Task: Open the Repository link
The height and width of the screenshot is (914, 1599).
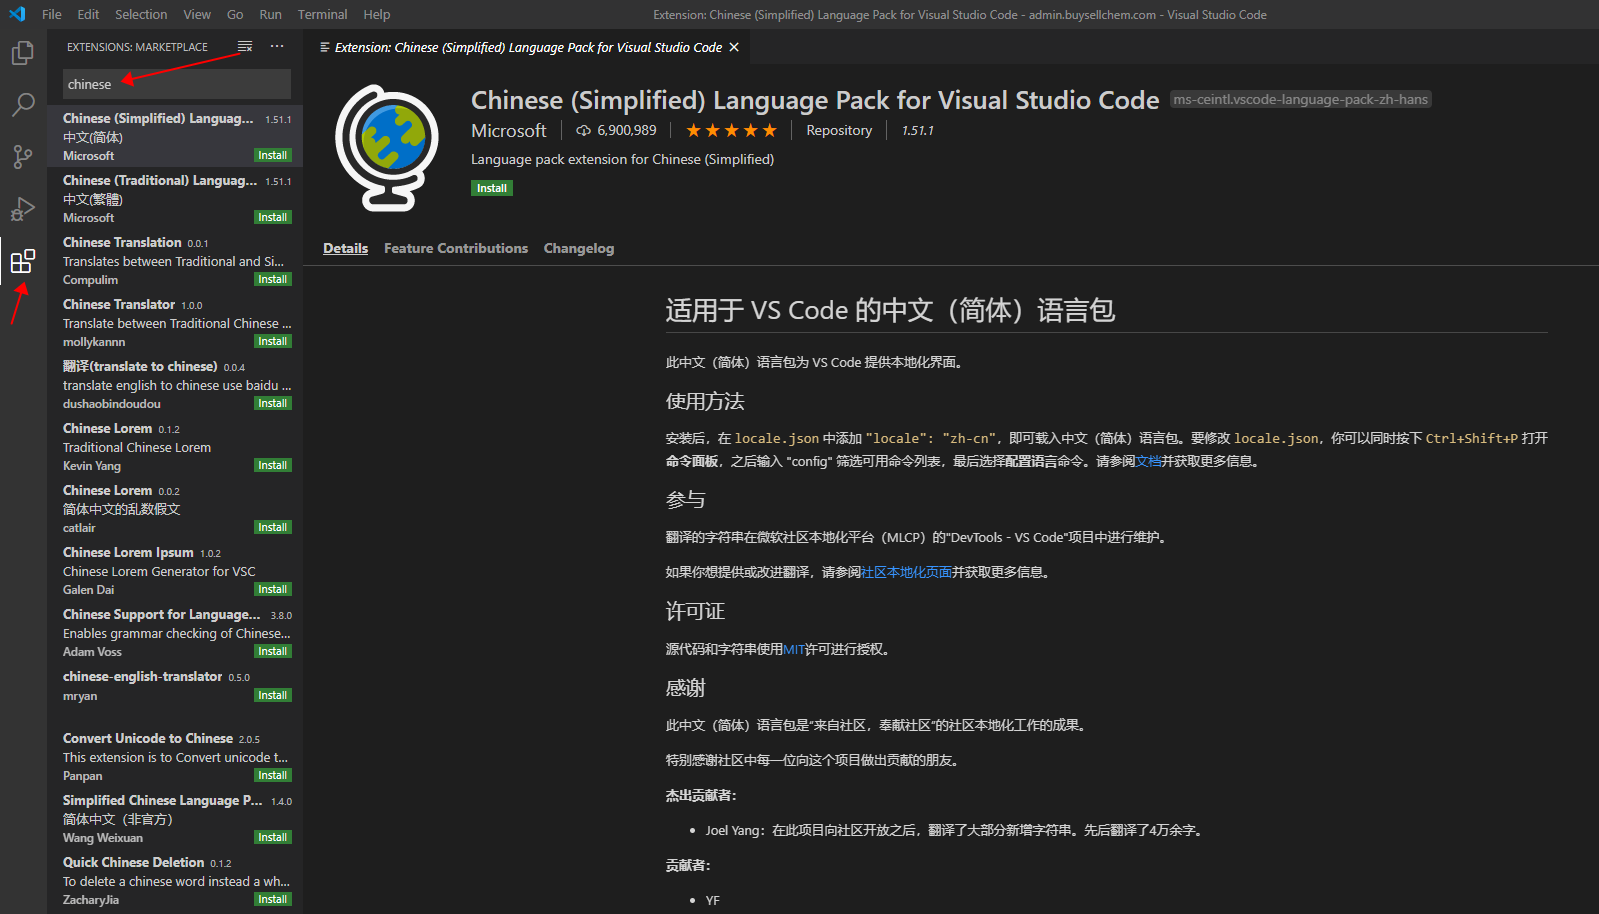Action: click(839, 130)
